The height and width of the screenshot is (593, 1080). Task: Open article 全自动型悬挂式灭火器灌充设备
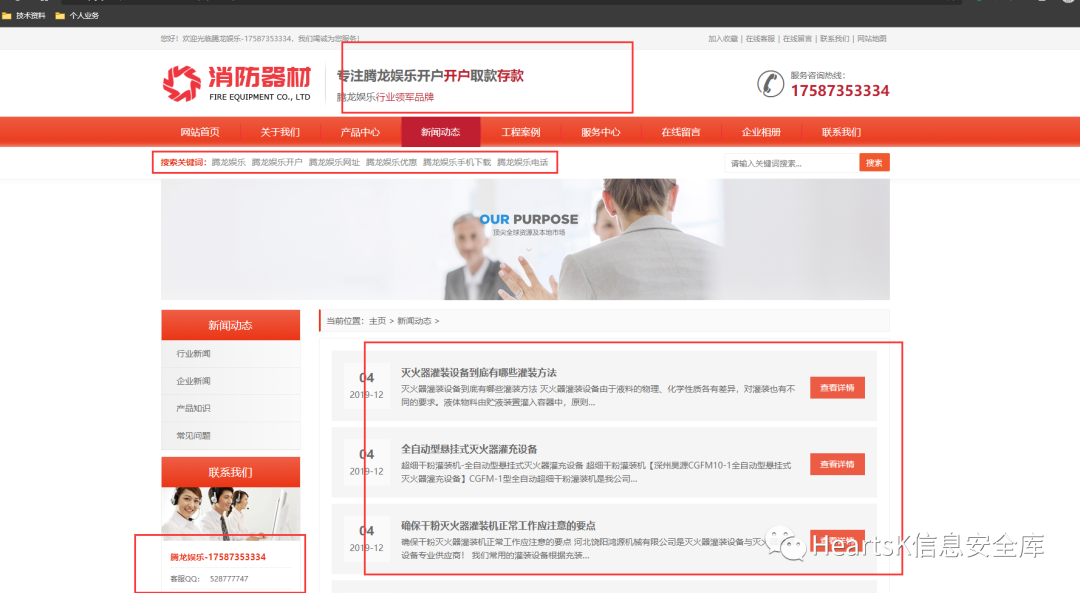click(x=469, y=449)
